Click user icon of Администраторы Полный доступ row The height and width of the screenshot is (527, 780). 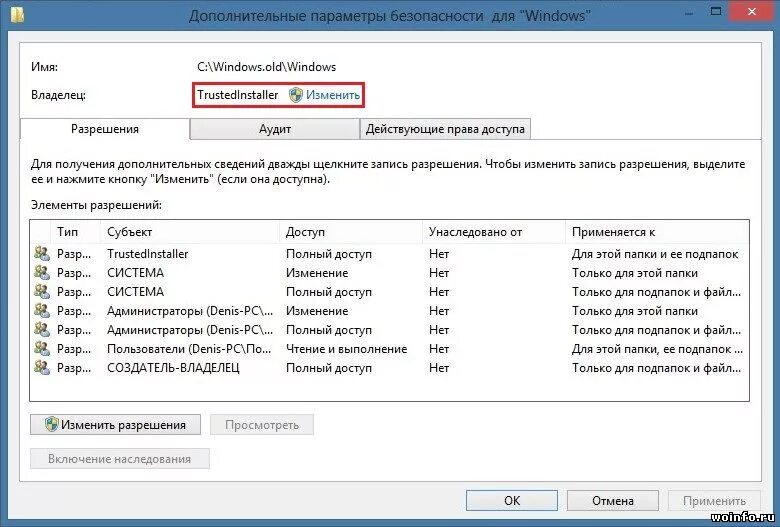[x=42, y=329]
